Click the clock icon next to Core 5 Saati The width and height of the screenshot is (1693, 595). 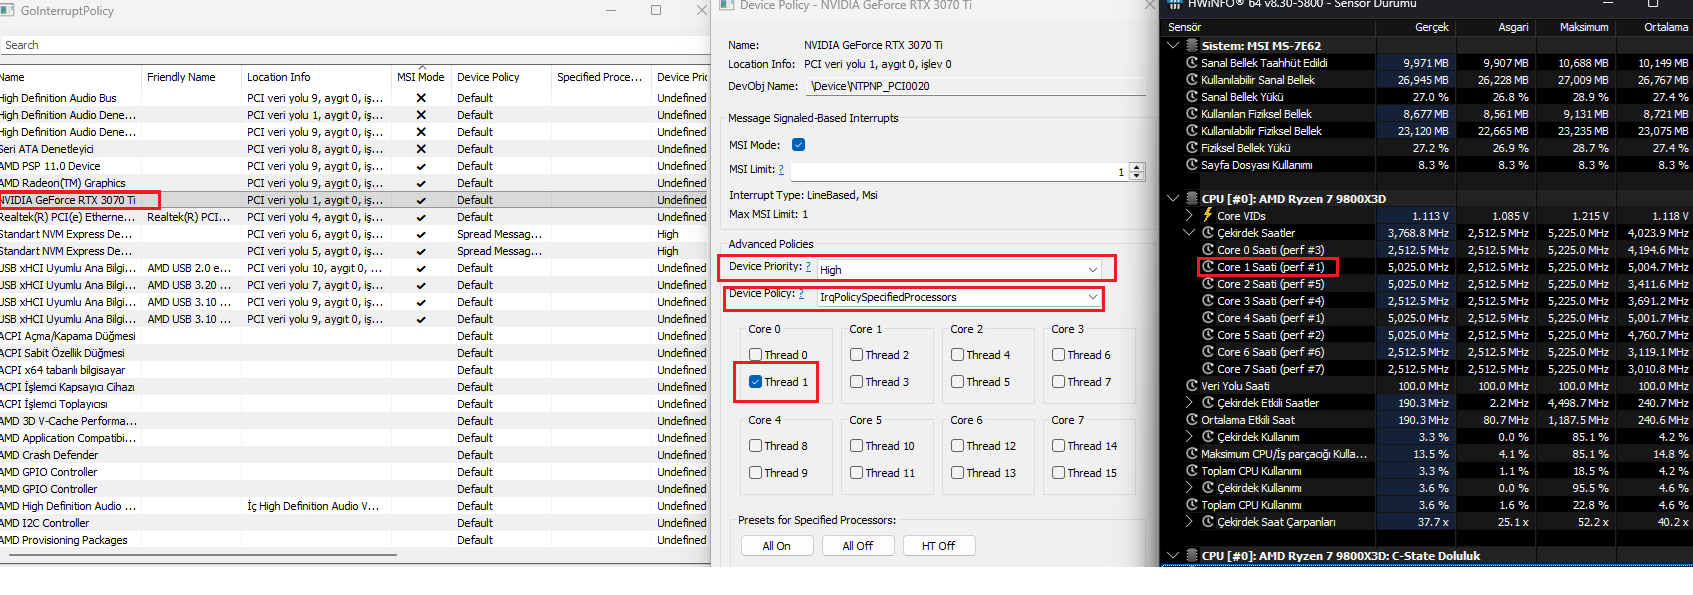[x=1207, y=335]
